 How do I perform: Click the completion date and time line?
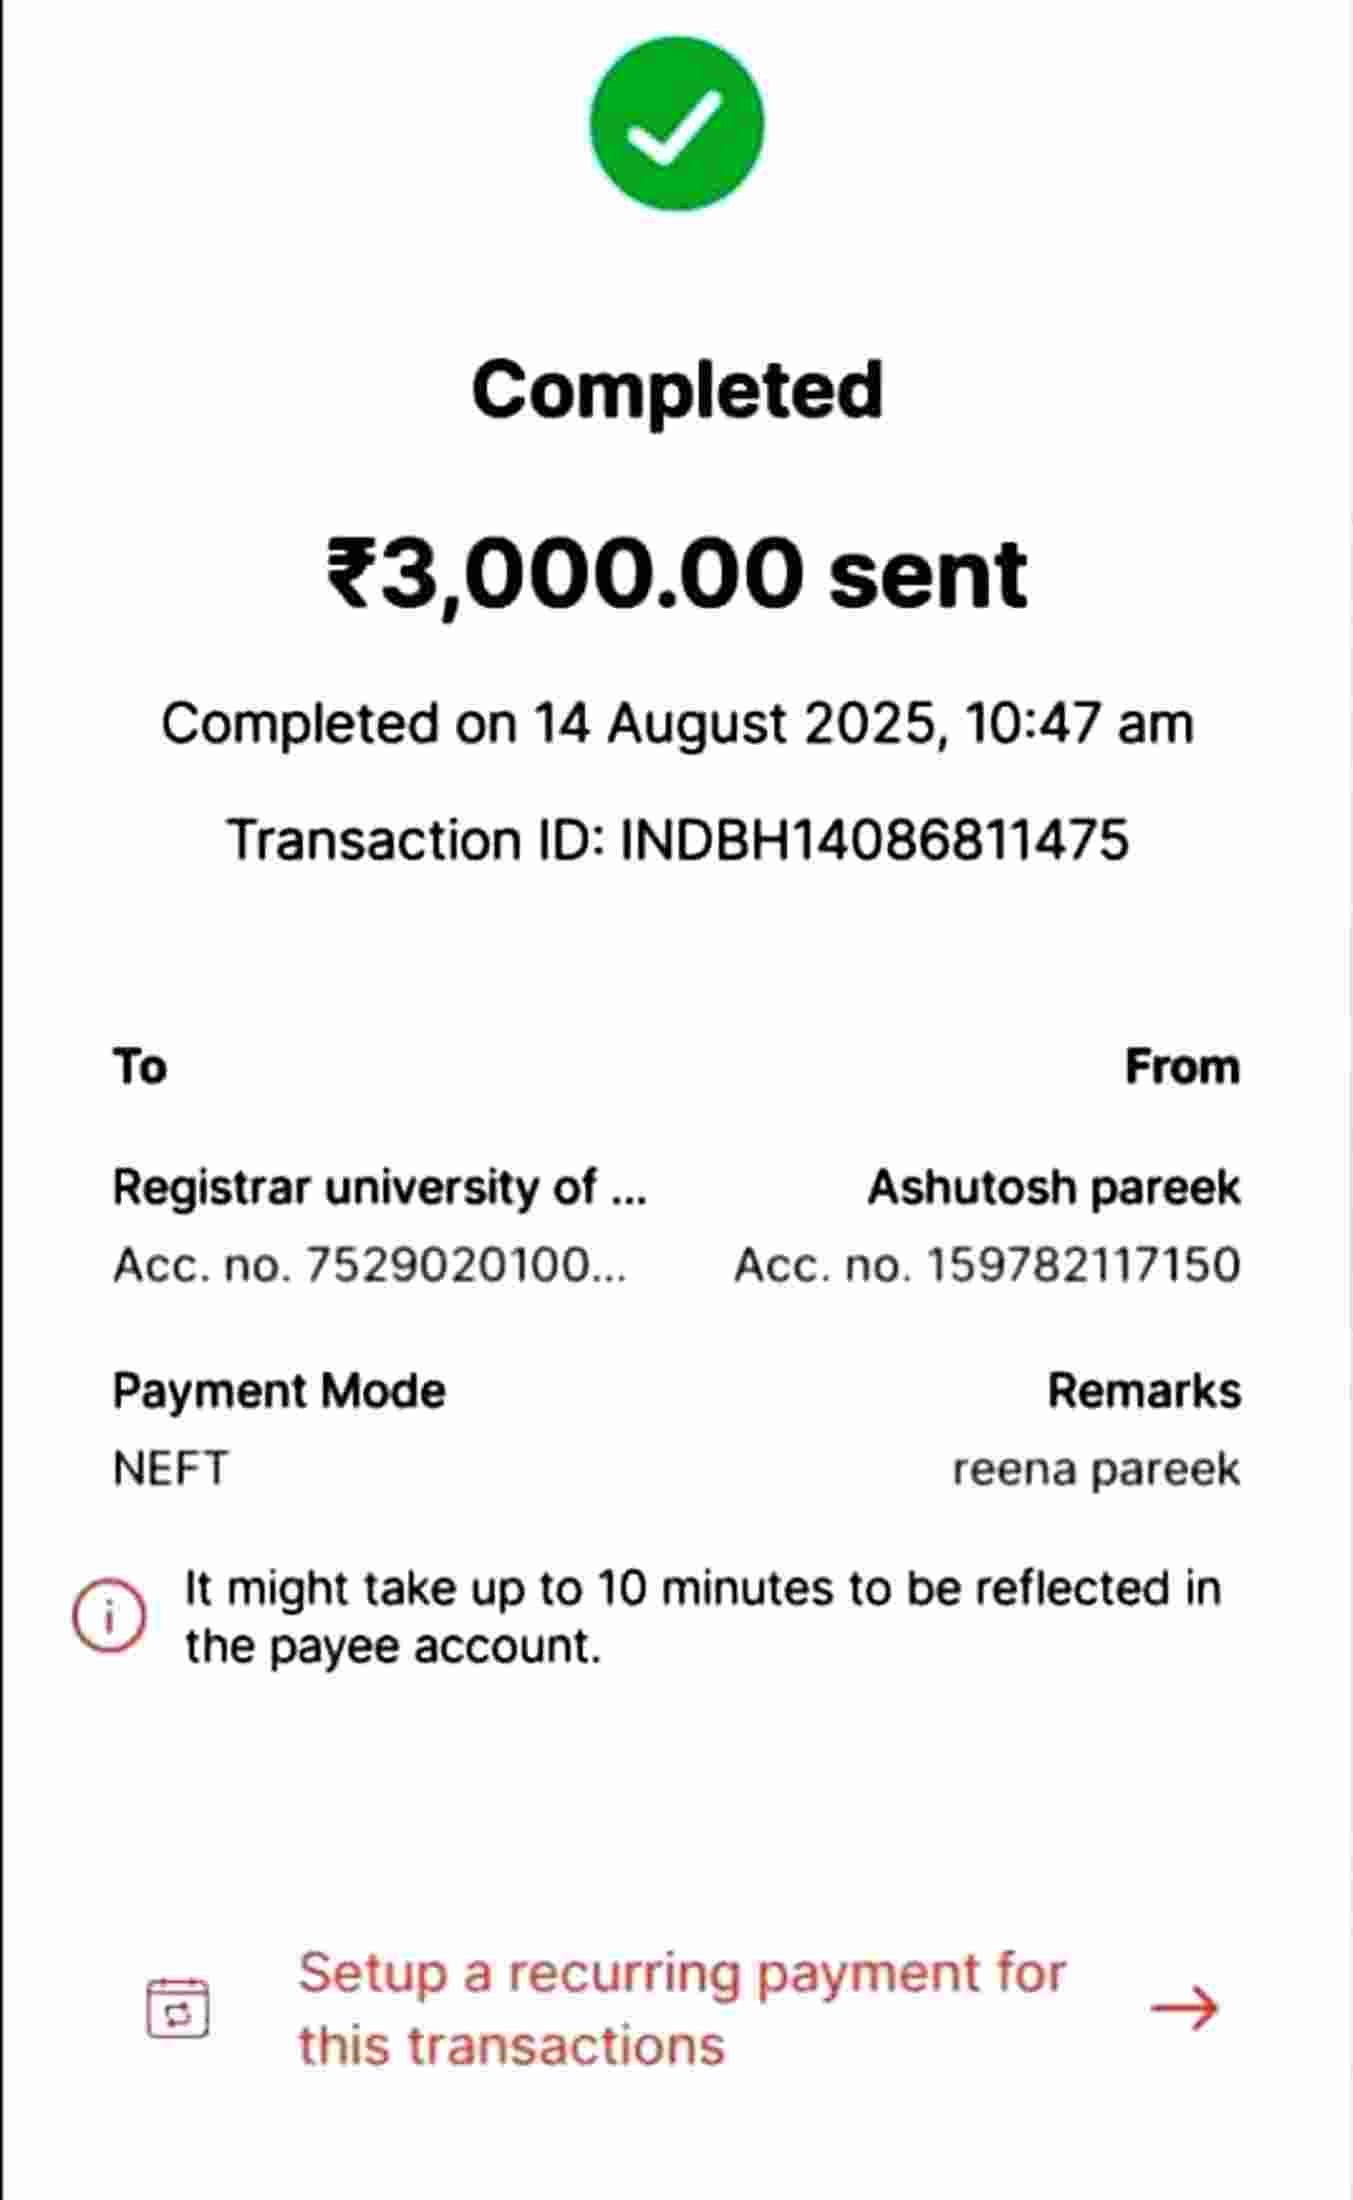click(677, 723)
